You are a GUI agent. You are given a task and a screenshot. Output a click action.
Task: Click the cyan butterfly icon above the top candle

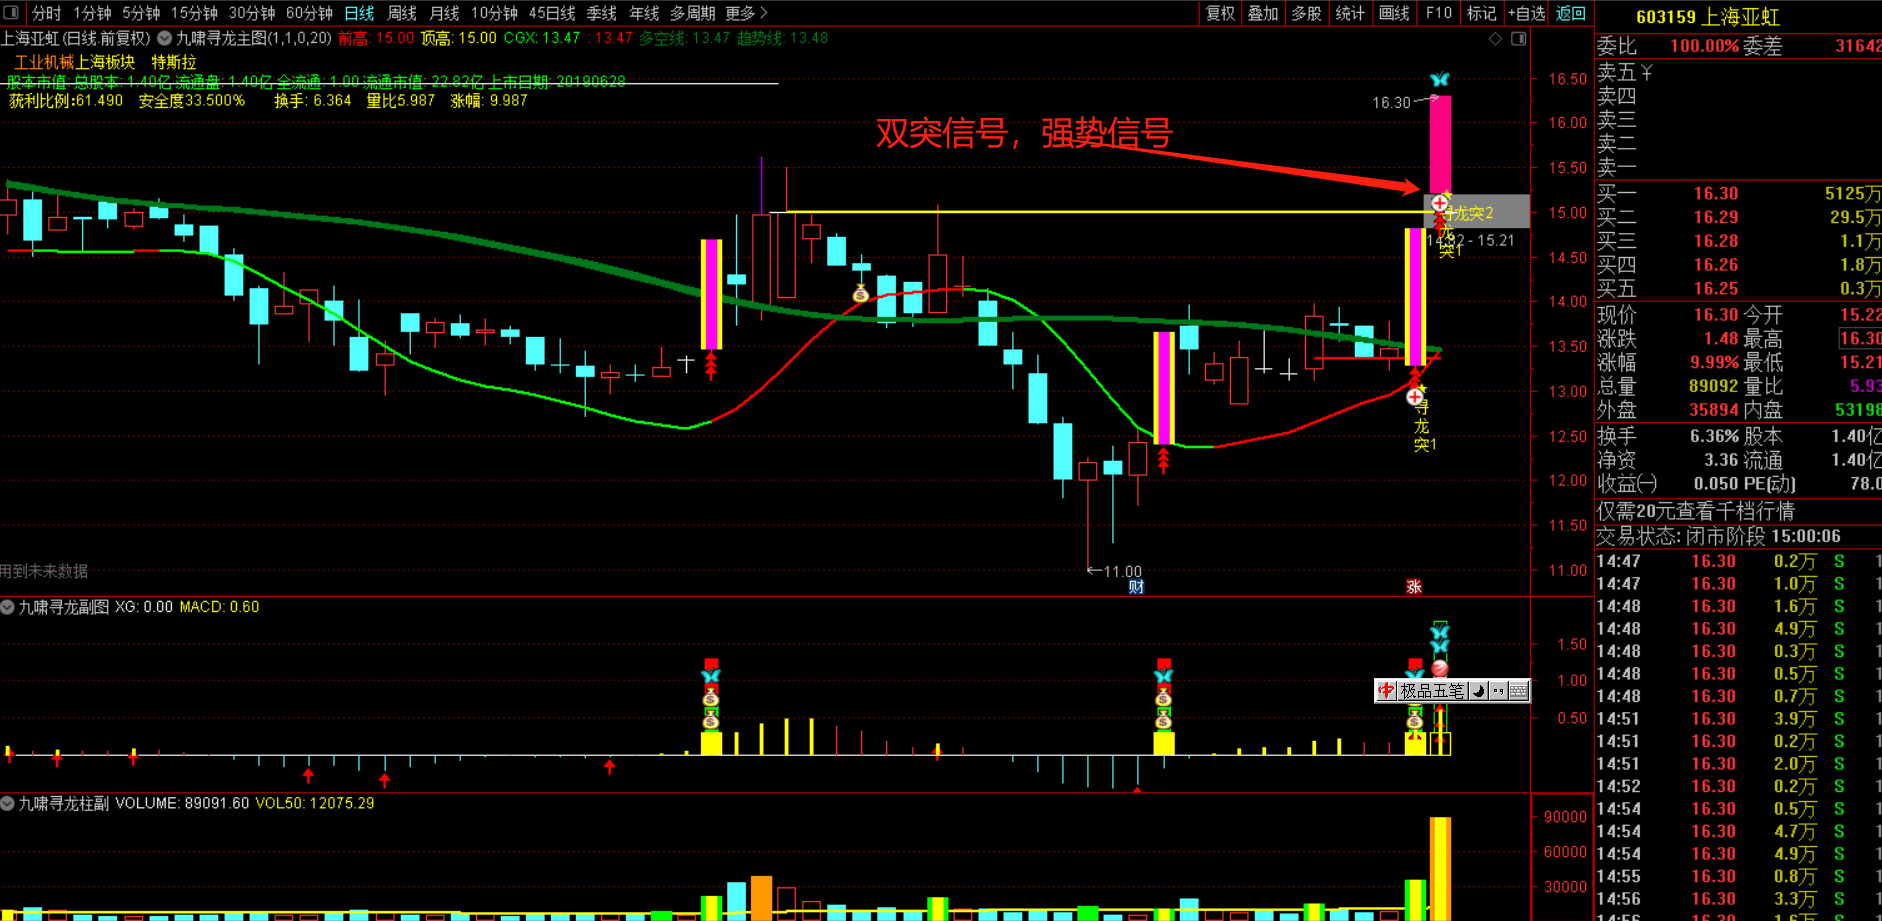tap(1439, 80)
